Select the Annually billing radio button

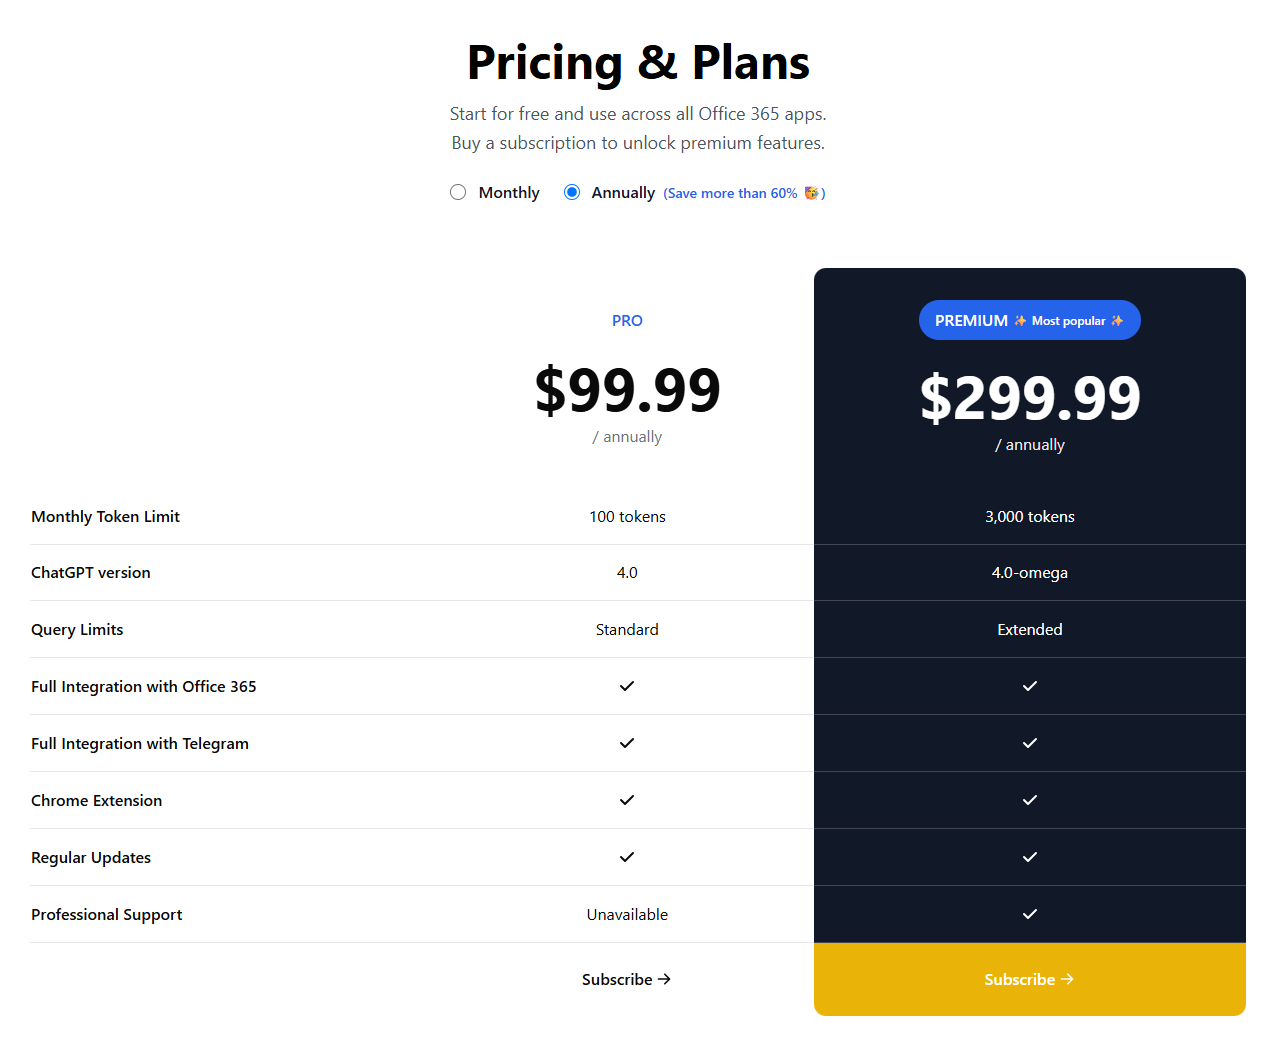(572, 192)
